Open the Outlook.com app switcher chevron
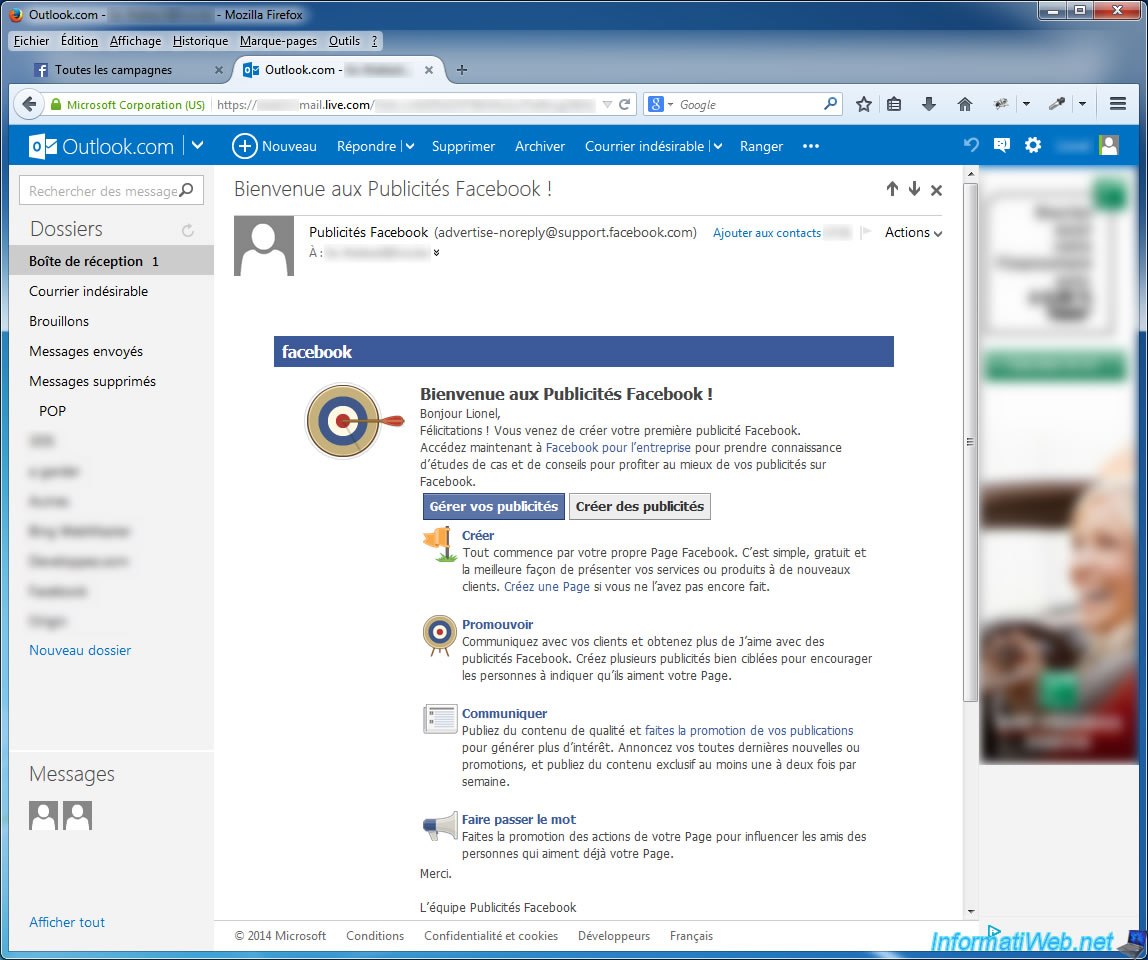 (x=198, y=146)
